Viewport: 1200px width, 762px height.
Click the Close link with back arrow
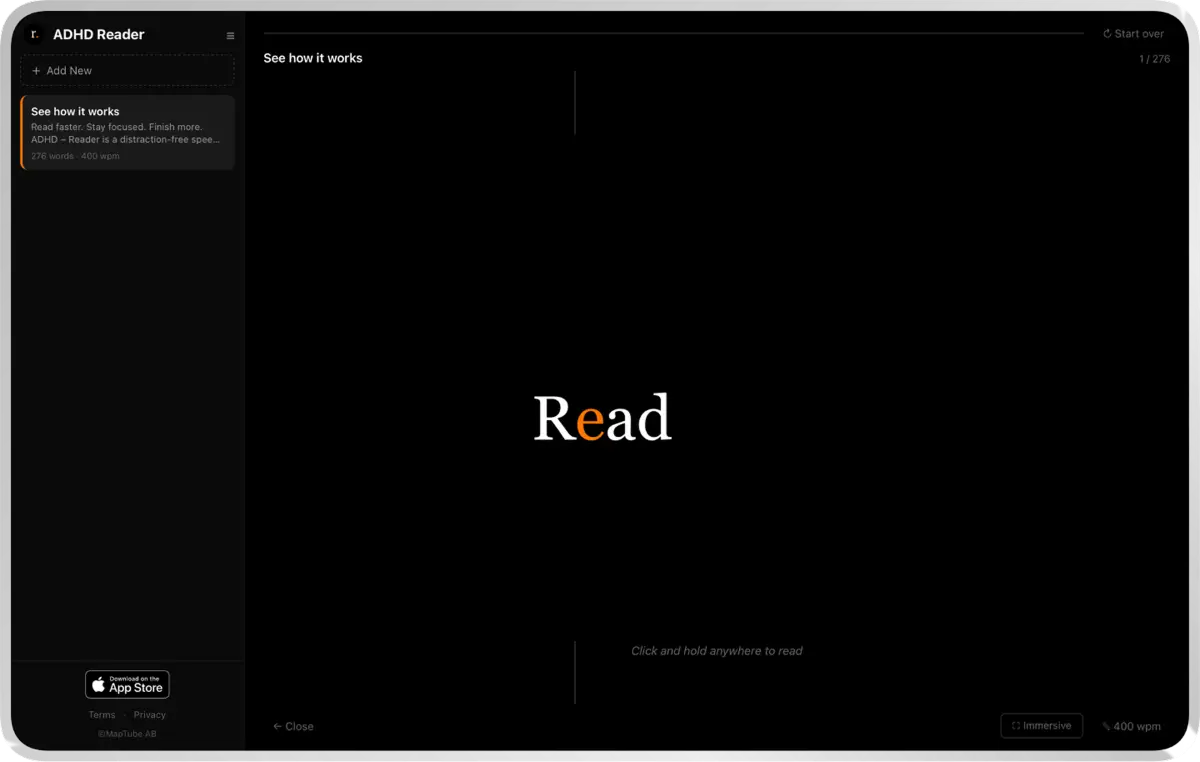click(x=293, y=727)
